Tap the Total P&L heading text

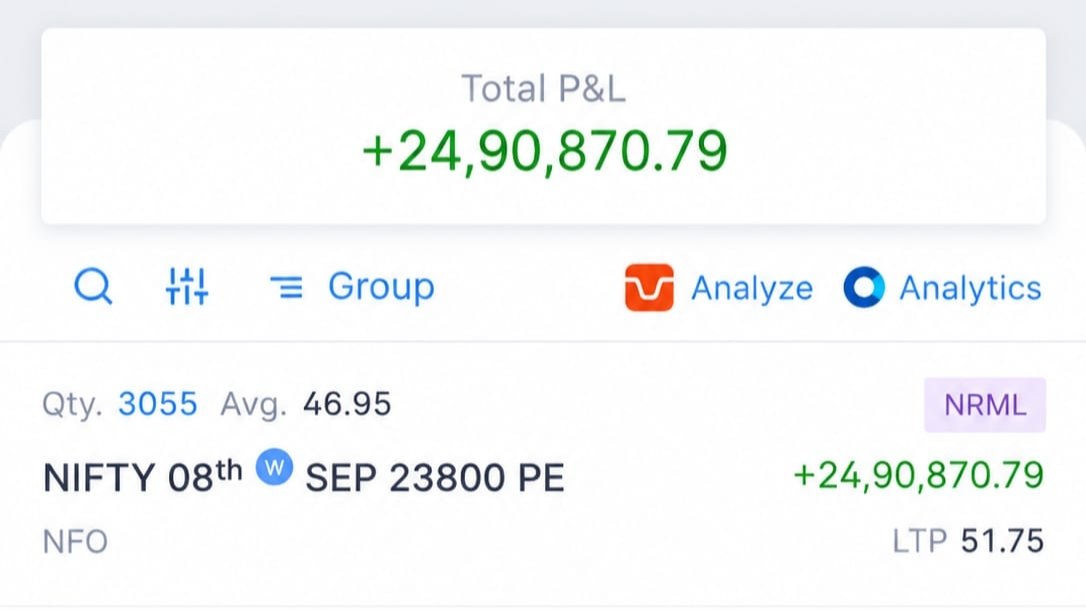tap(544, 89)
